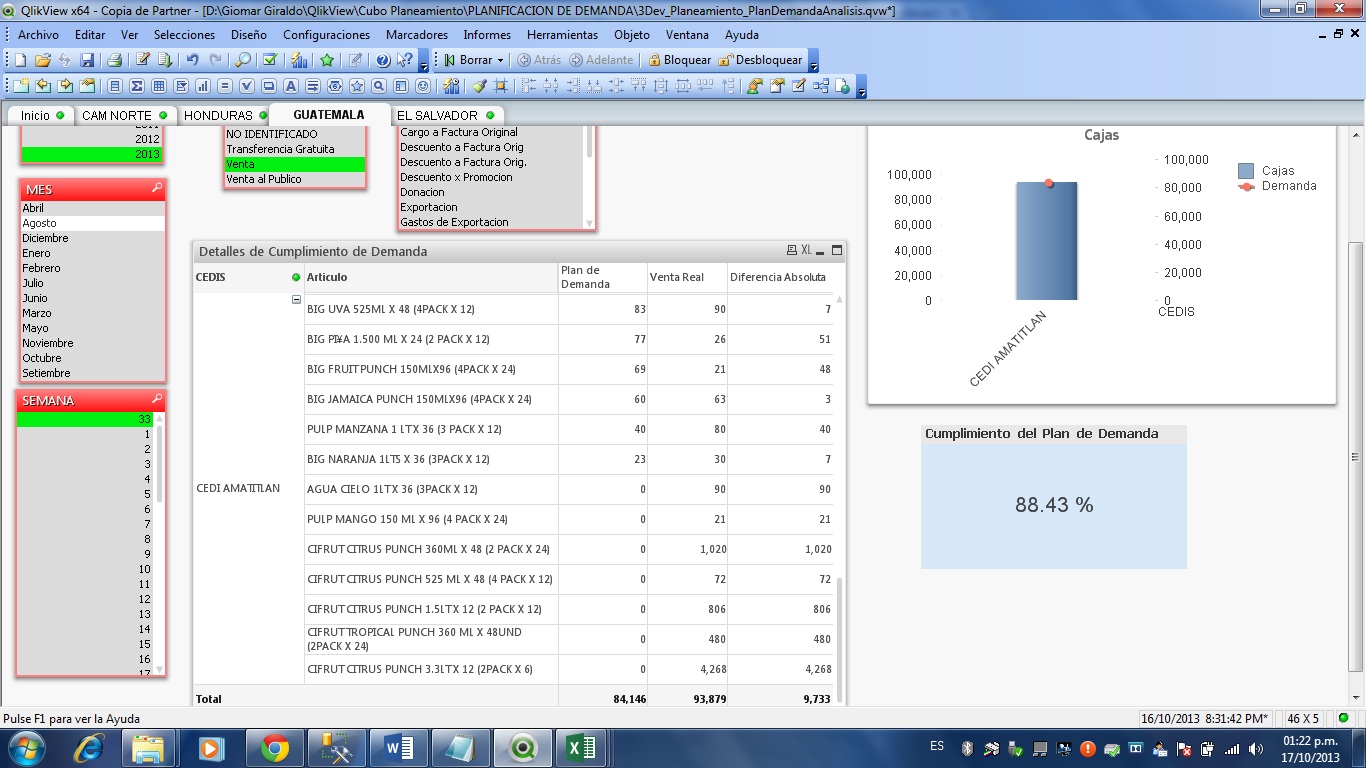
Task: Search in SEMANA list box magnifier
Action: 157,399
